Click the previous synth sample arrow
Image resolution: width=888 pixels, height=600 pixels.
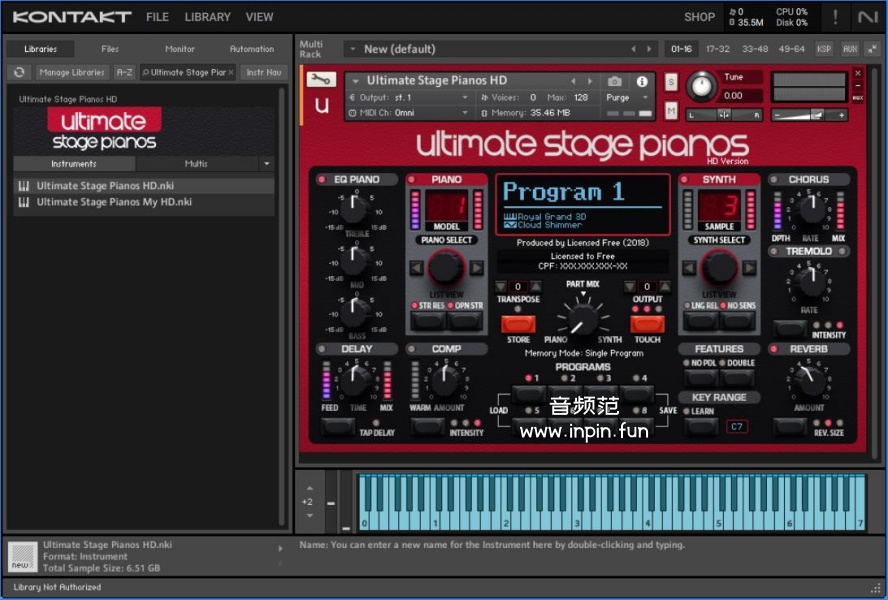point(688,267)
